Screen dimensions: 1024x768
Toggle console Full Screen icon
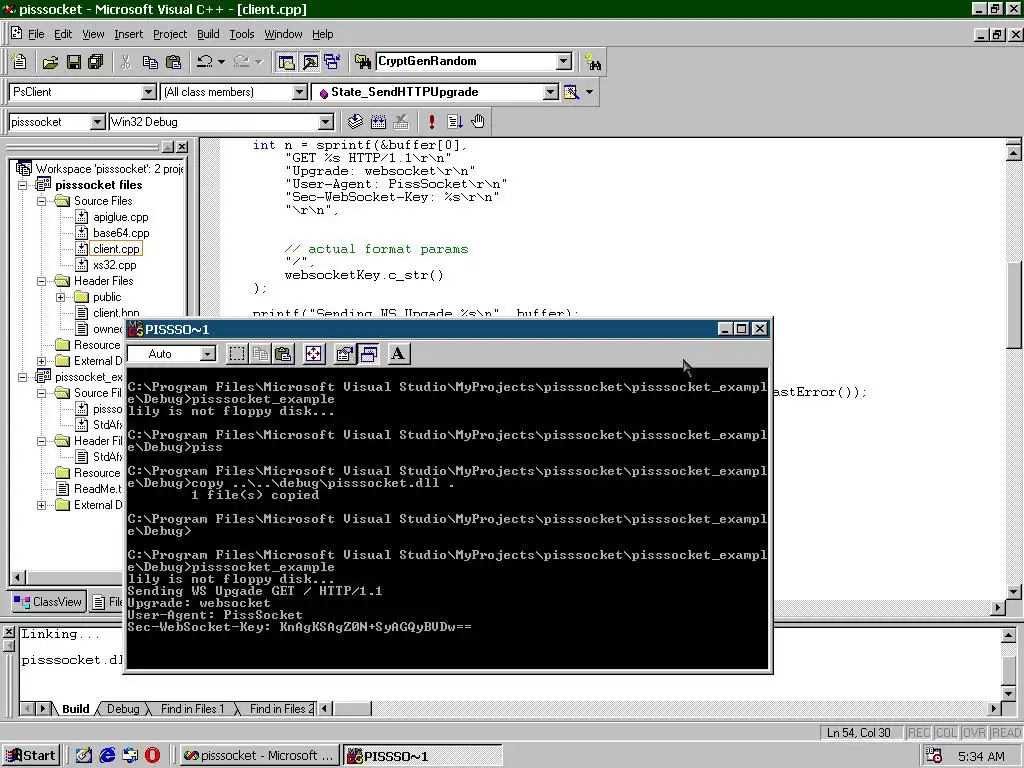[x=313, y=354]
